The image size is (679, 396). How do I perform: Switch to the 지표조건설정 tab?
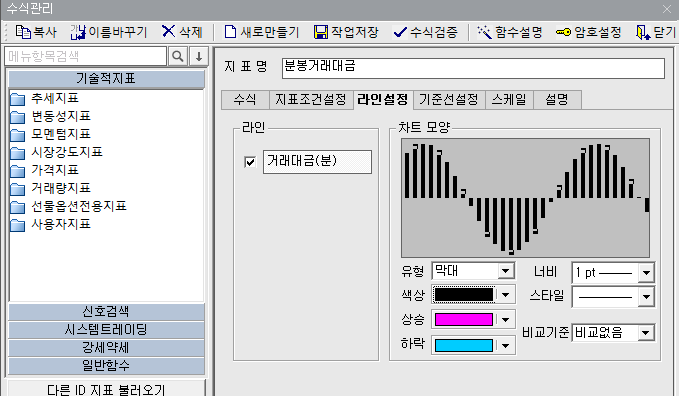(311, 100)
